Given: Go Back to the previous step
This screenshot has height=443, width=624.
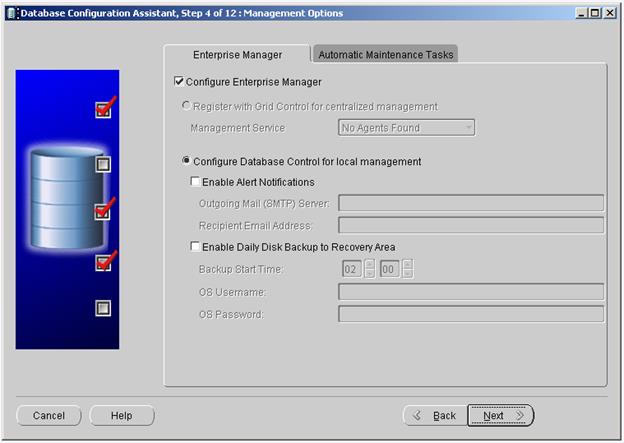Looking at the screenshot, I should 435,416.
